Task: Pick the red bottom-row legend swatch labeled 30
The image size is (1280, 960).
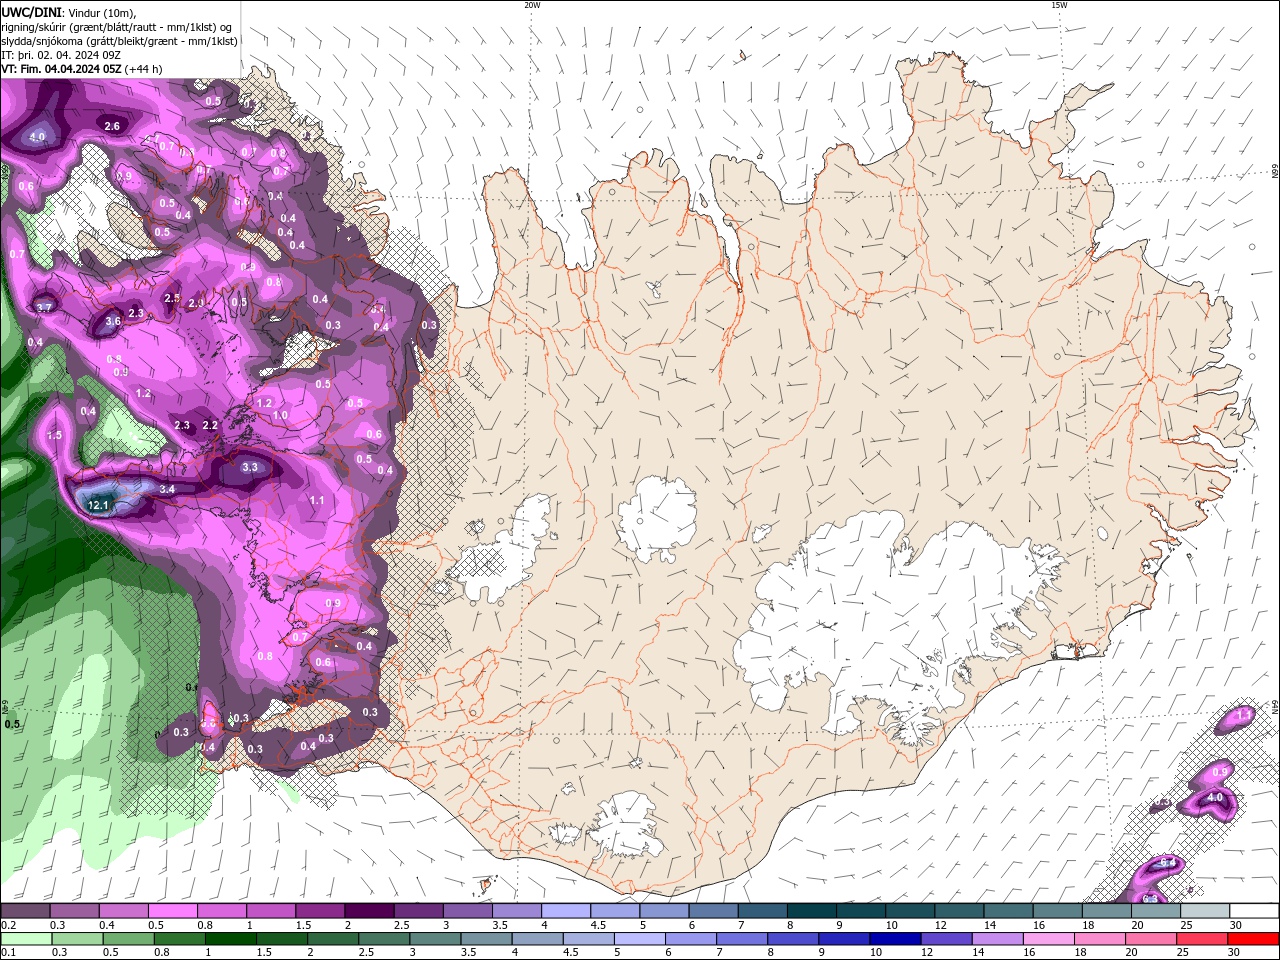Action: (x=1253, y=939)
